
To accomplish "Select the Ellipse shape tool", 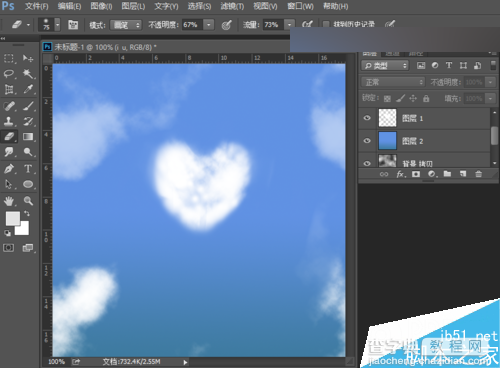I will (x=28, y=184).
